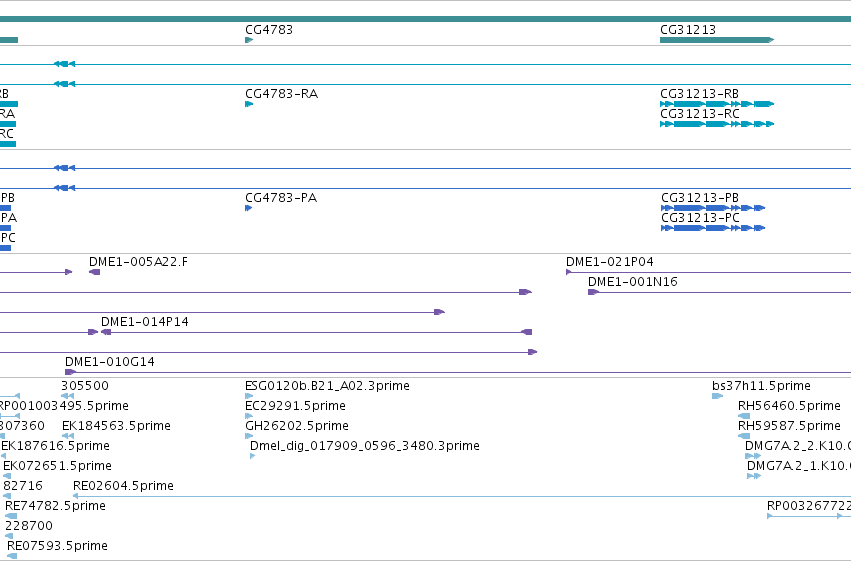This screenshot has width=851, height=561.
Task: Click the CG31213-PC protein label
Action: pyautogui.click(x=700, y=218)
